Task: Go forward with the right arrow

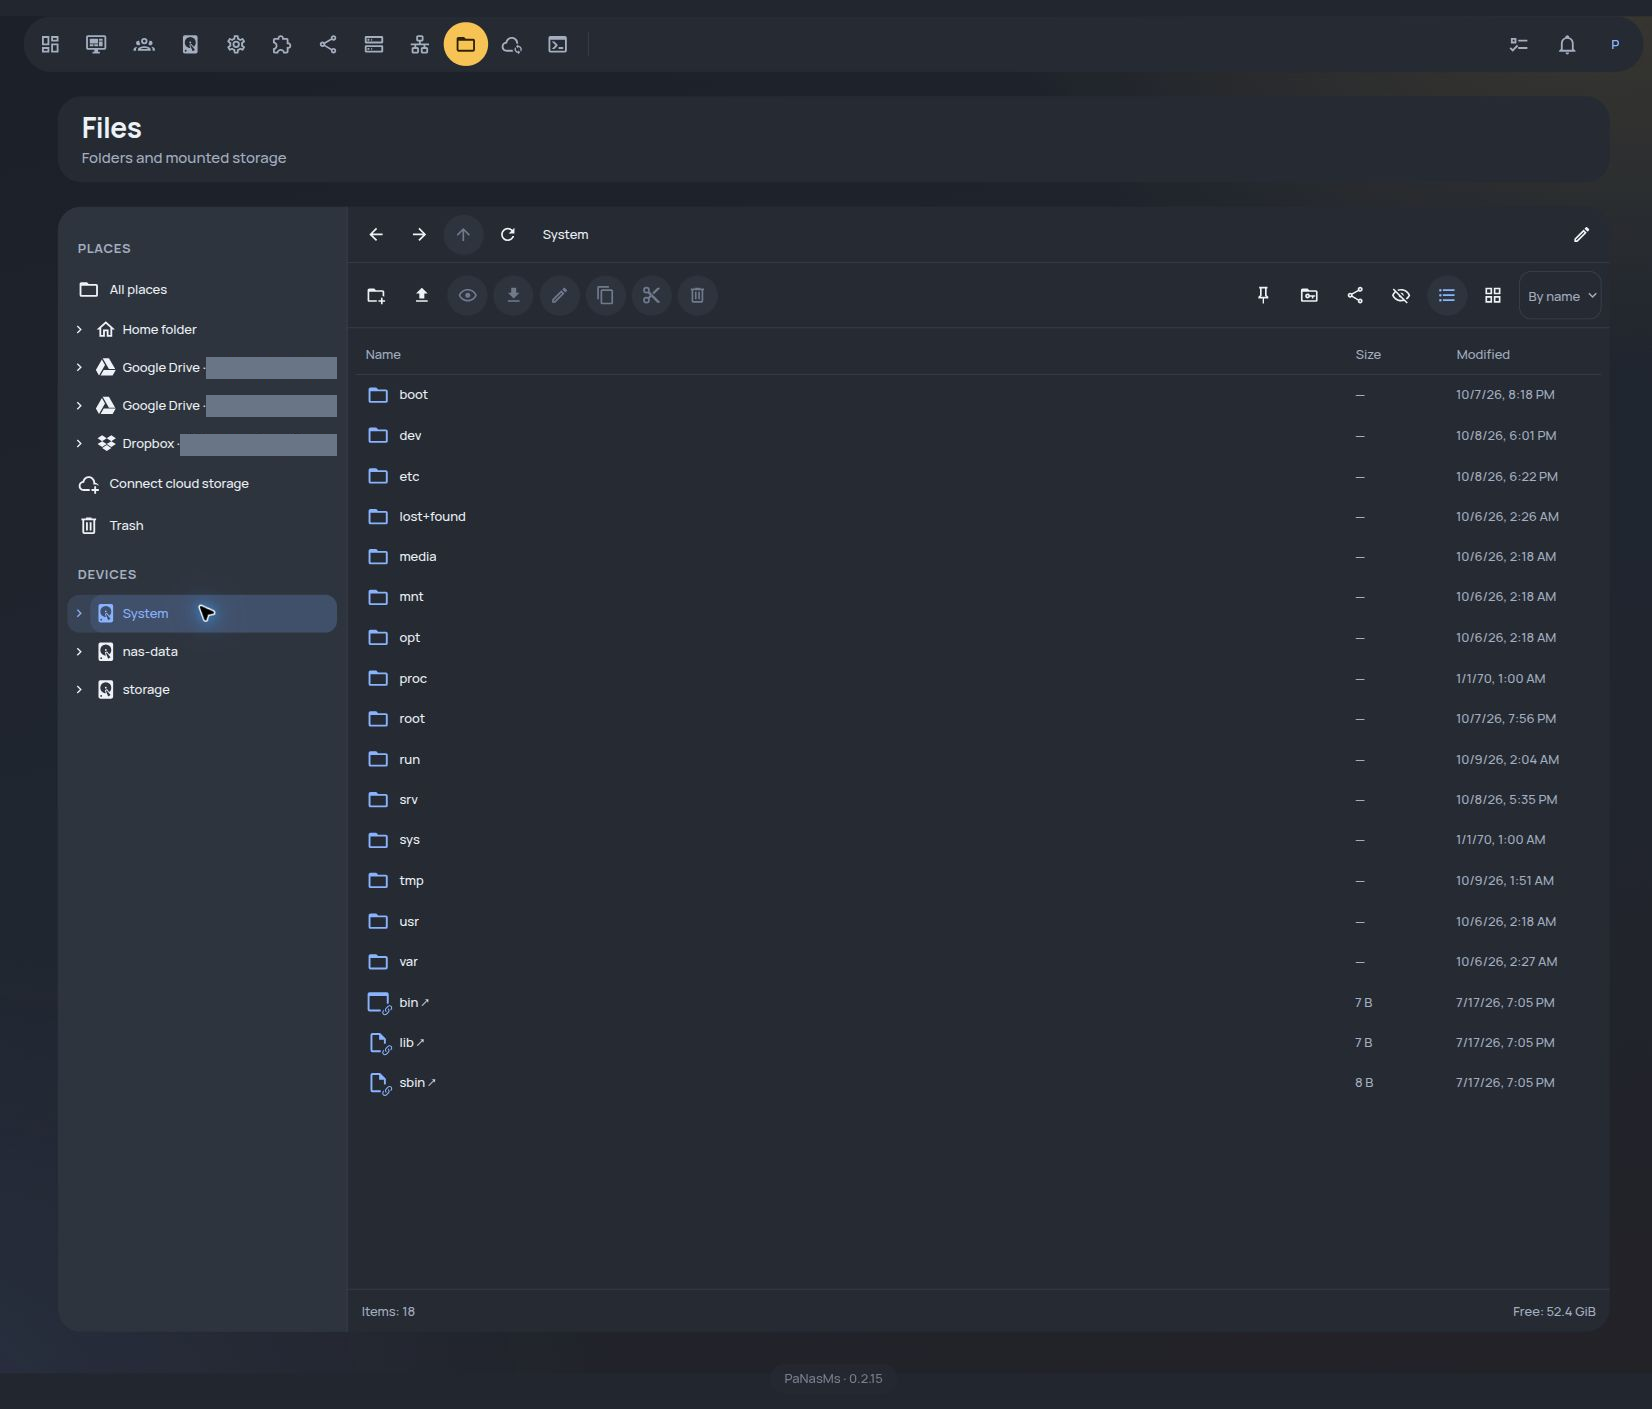Action: 419,234
